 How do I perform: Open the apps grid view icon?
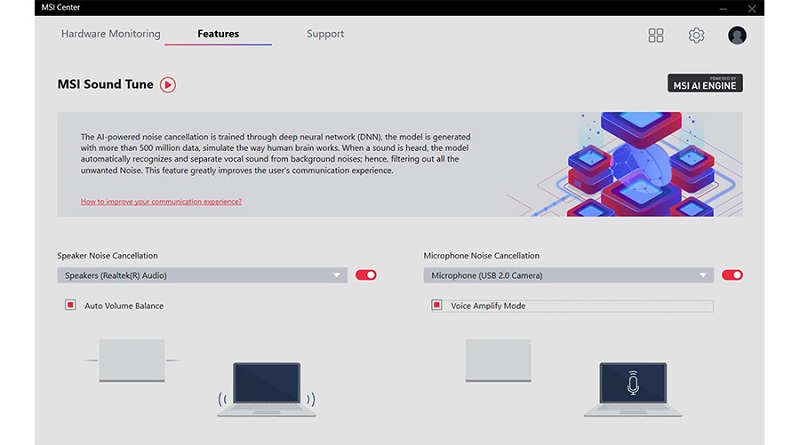656,35
